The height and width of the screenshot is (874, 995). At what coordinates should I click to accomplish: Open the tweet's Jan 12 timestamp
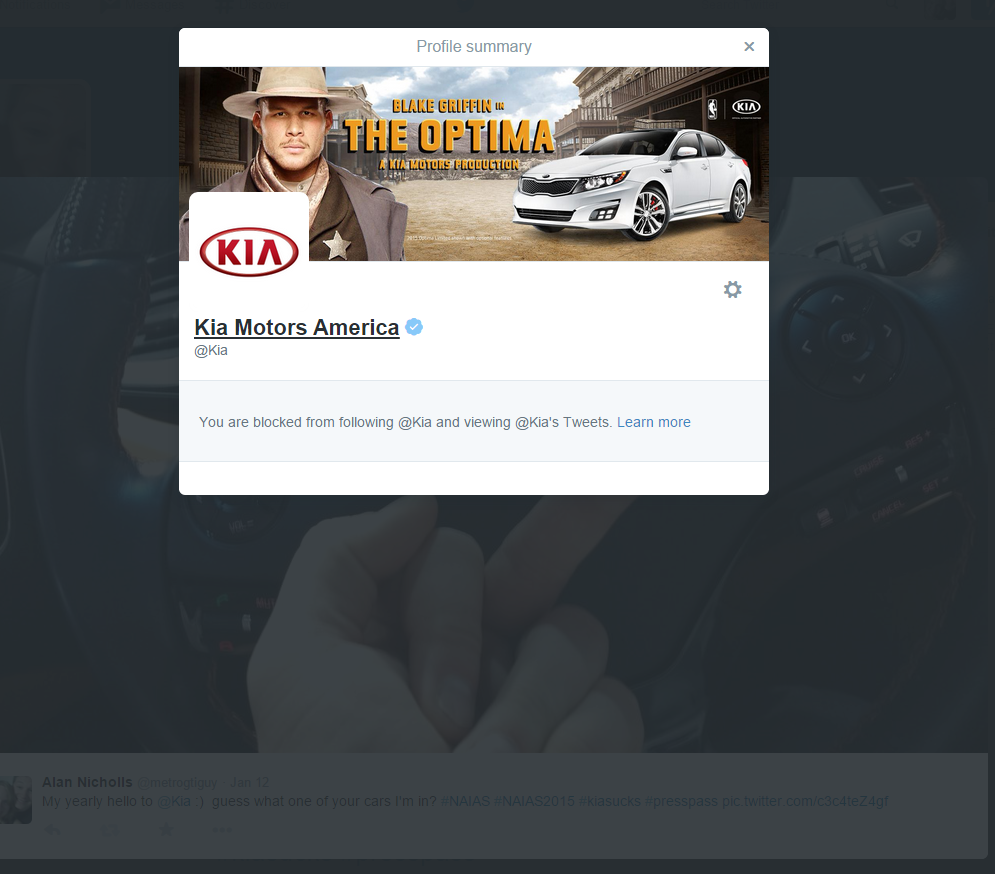tap(249, 783)
